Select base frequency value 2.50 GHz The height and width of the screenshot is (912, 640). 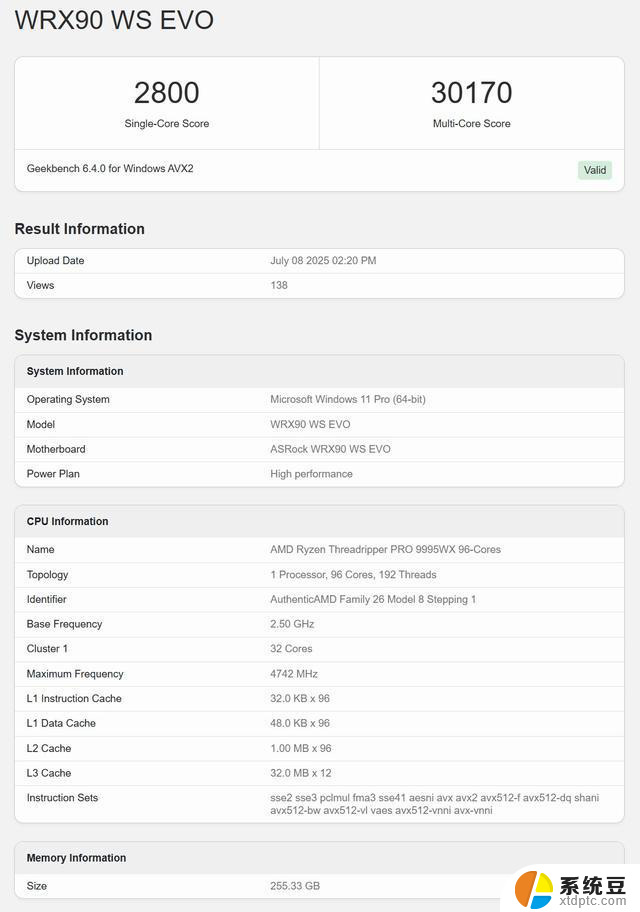[292, 624]
